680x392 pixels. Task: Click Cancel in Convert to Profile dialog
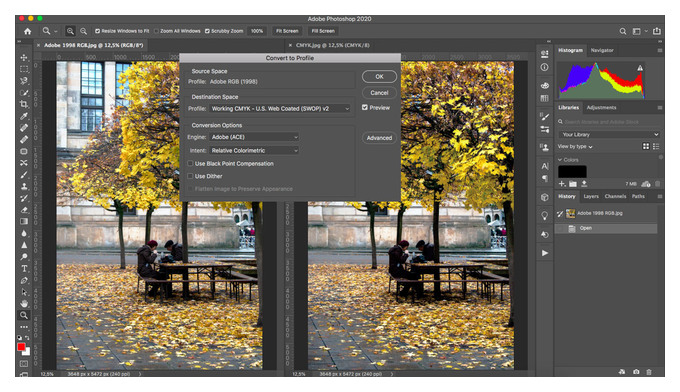(x=379, y=93)
